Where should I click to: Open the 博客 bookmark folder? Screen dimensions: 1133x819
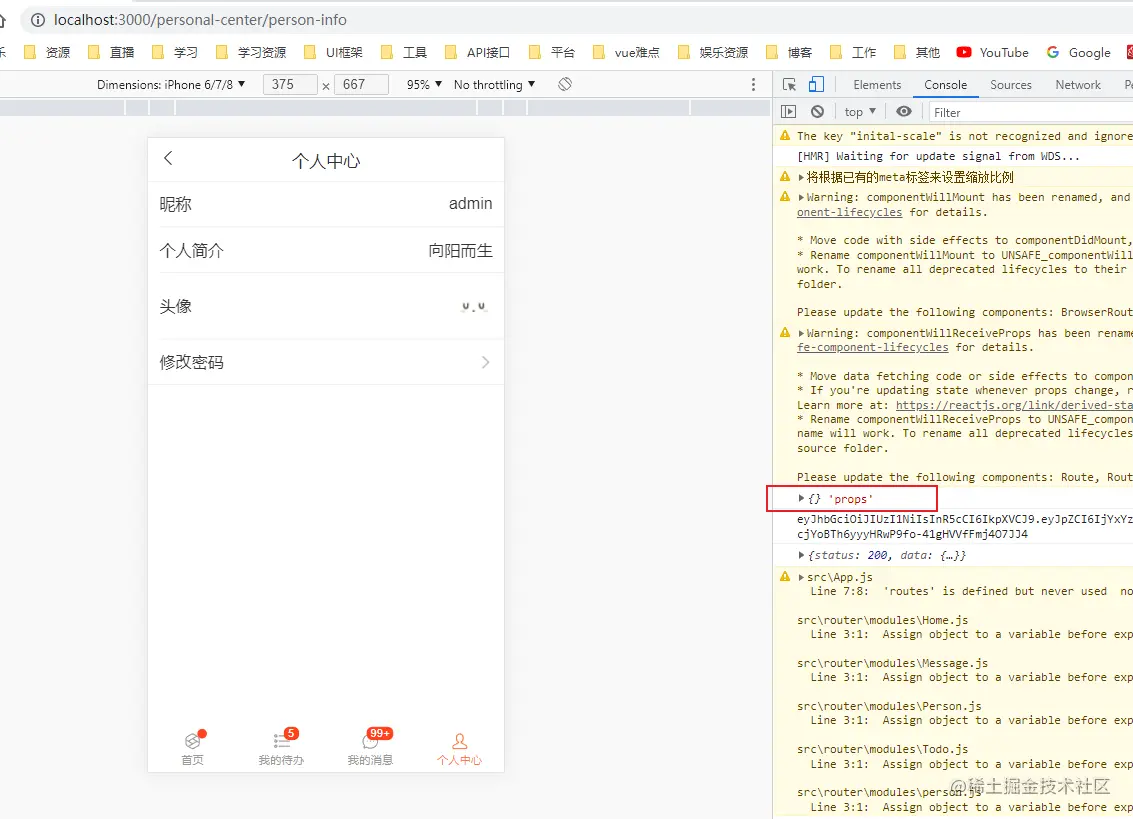click(790, 52)
